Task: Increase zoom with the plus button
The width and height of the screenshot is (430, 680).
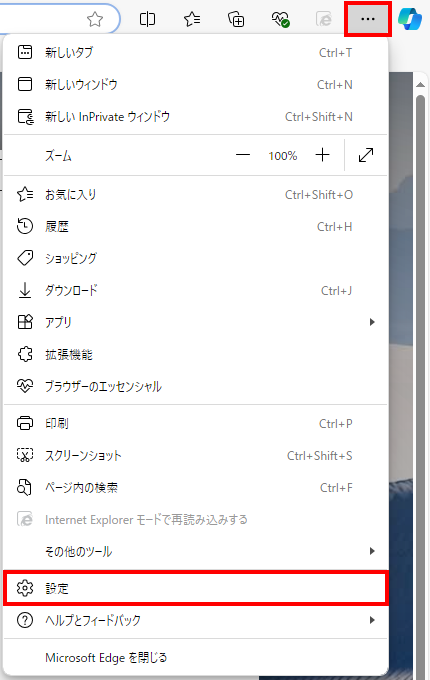Action: click(x=322, y=155)
